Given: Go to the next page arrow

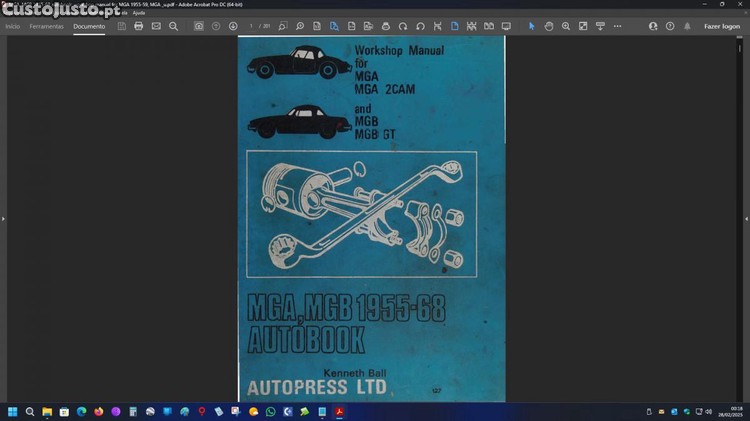Looking at the screenshot, I should tap(233, 26).
